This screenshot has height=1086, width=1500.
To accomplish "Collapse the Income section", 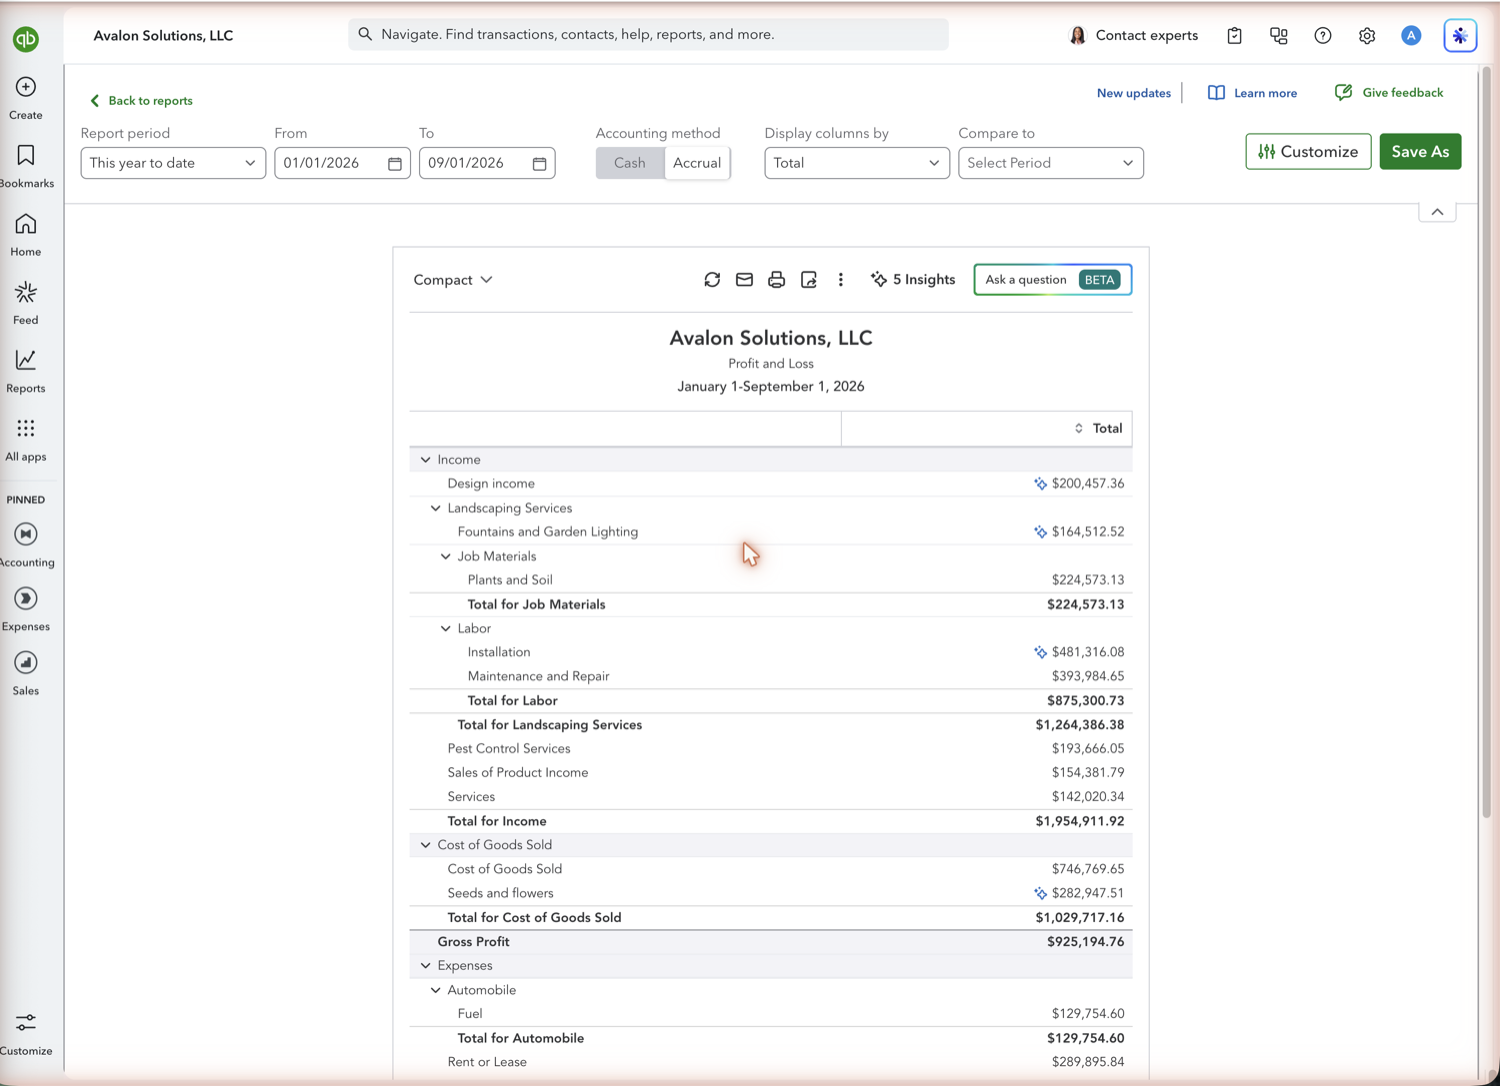I will point(426,460).
